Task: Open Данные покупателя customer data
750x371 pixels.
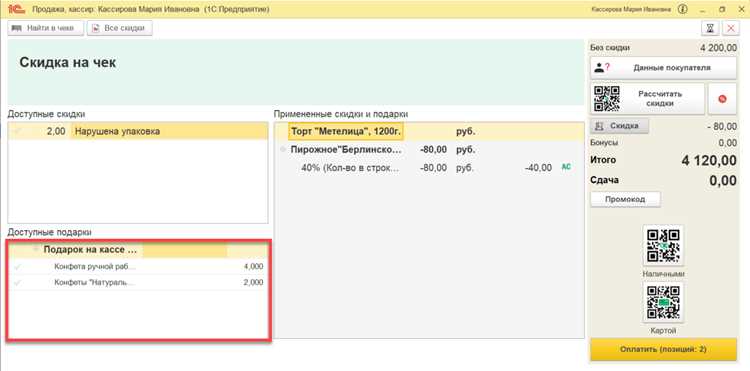Action: [663, 68]
